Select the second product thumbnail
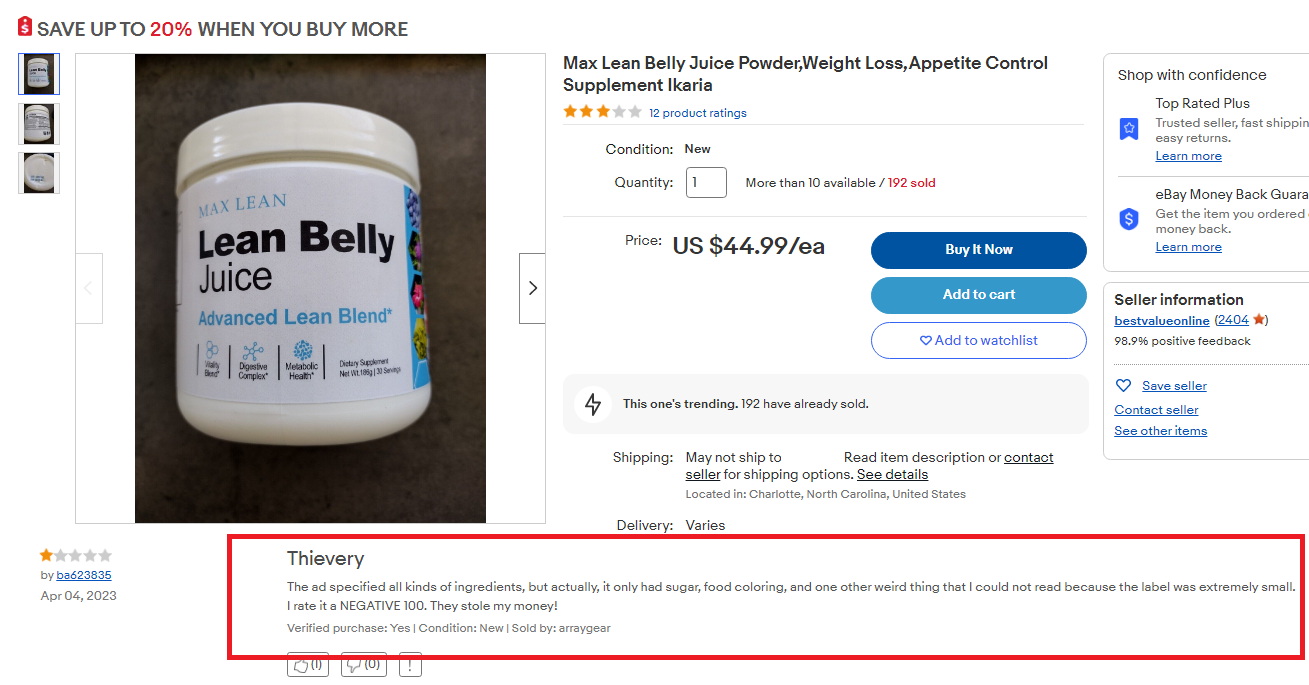The width and height of the screenshot is (1309, 685). pyautogui.click(x=39, y=124)
